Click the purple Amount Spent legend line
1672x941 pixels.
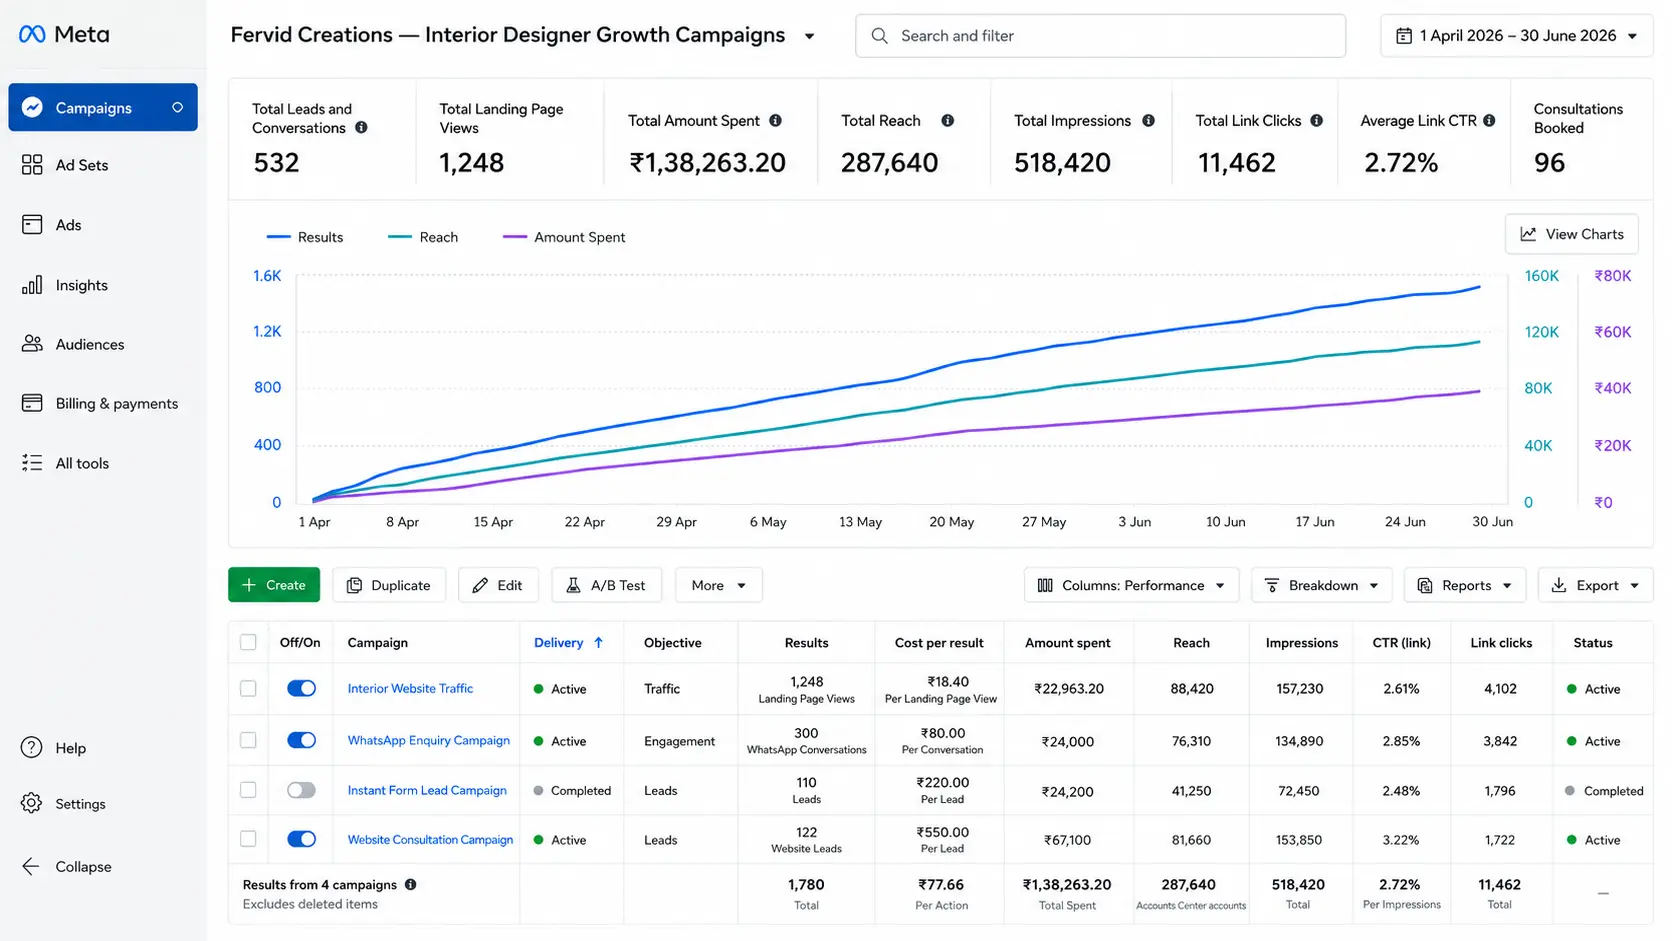[x=515, y=237]
